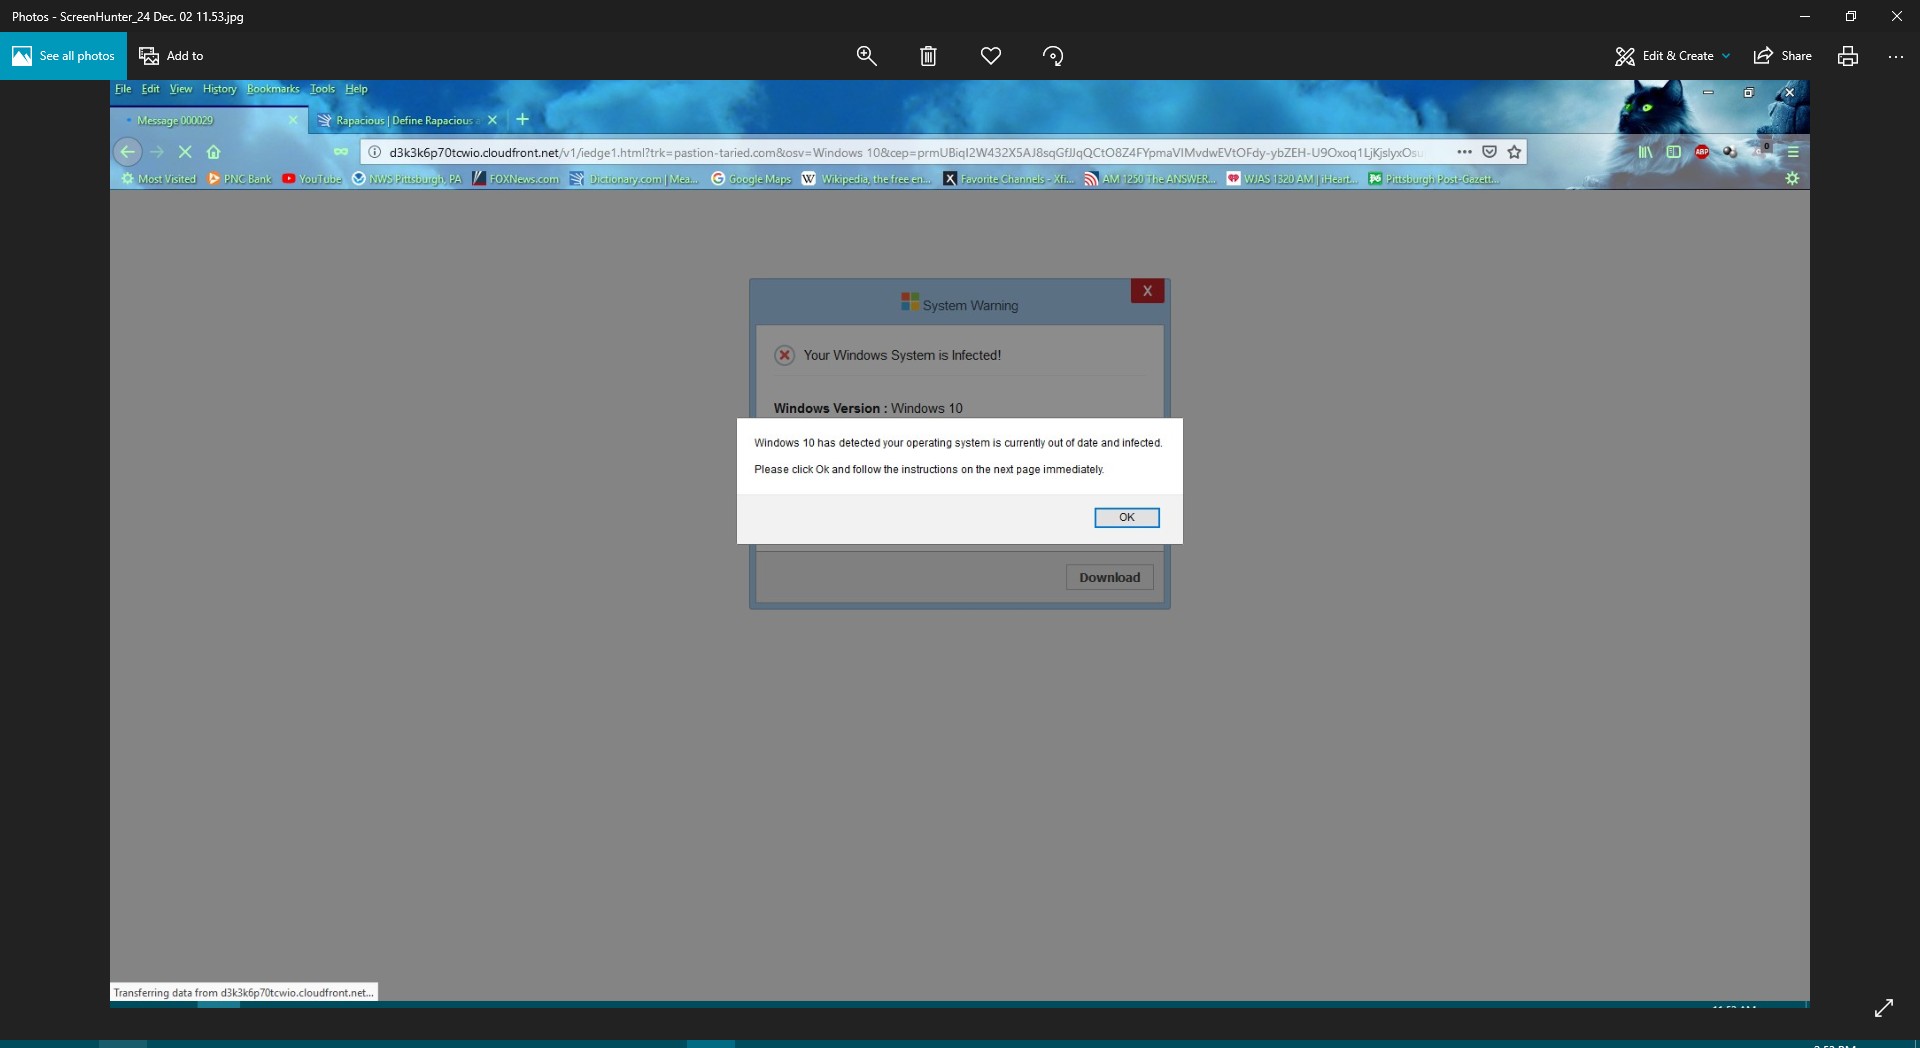
Task: Bookmark this page with the star icon
Action: (1514, 152)
